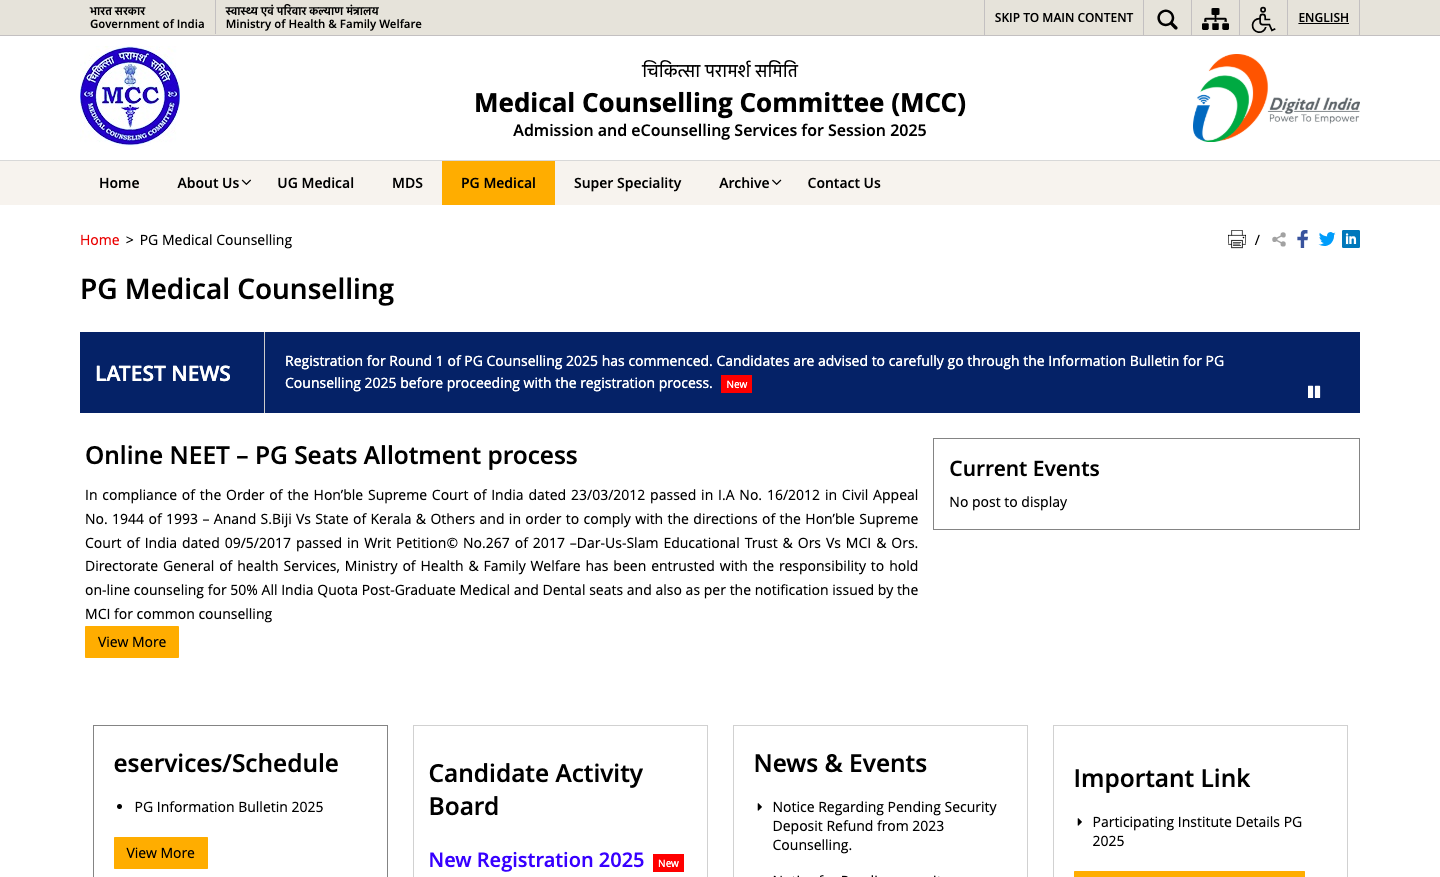Switch language using the ENGLISH link
The image size is (1440, 877).
pyautogui.click(x=1323, y=17)
